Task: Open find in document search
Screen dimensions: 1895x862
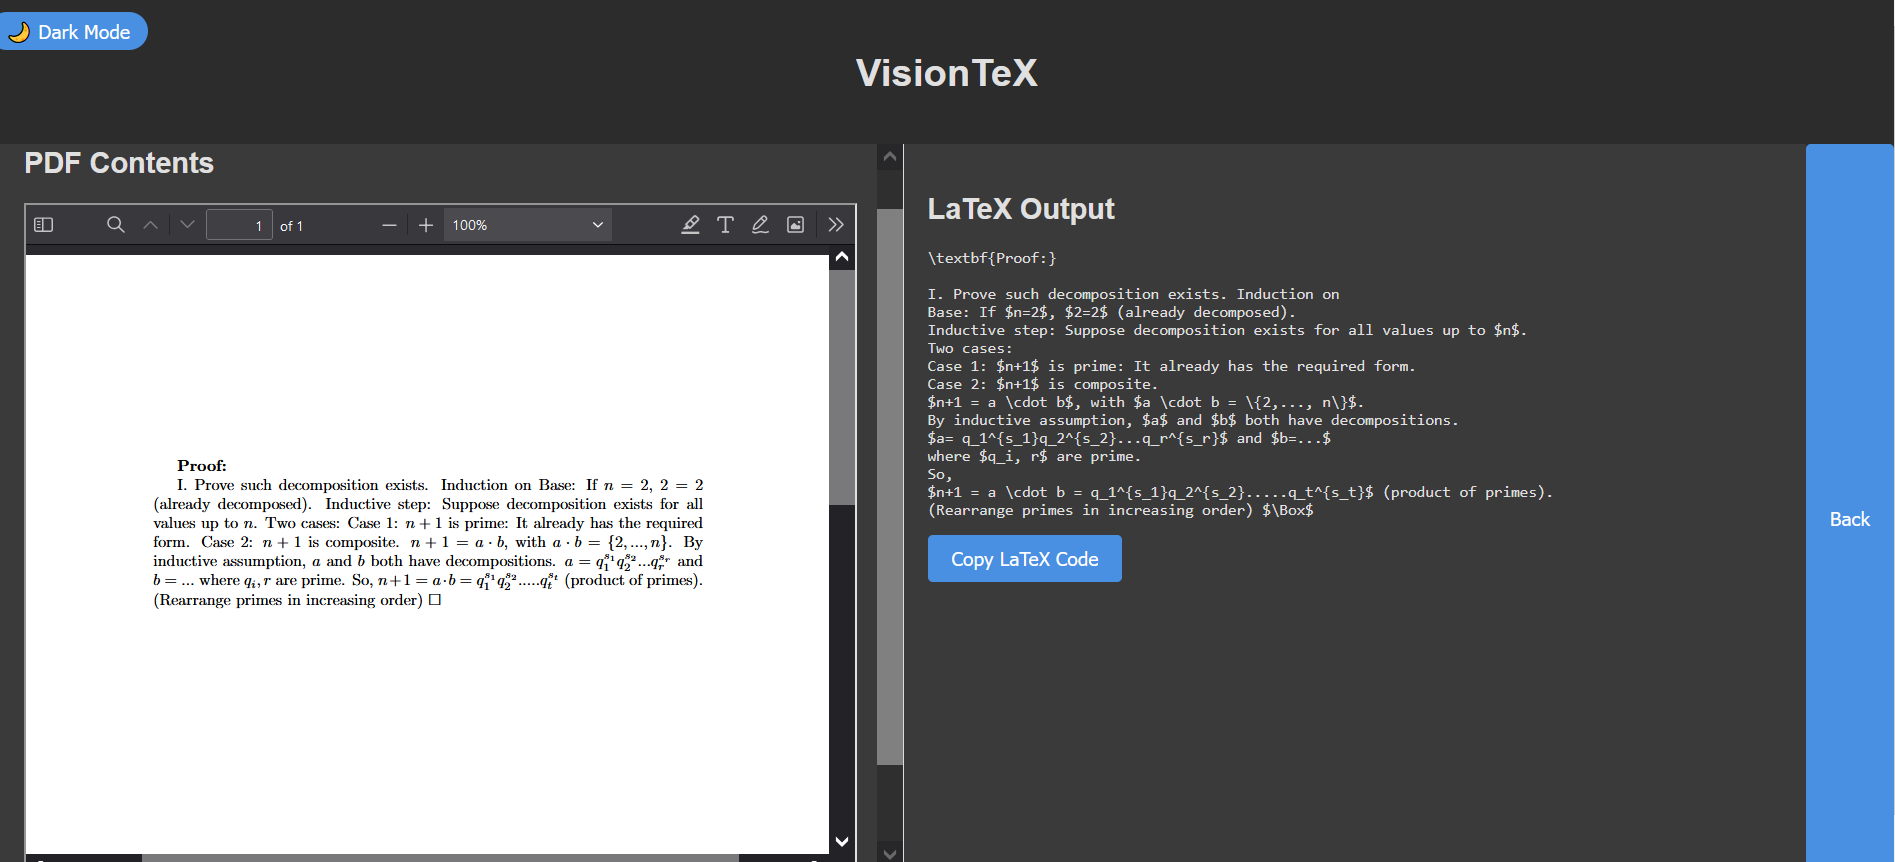Action: point(116,225)
